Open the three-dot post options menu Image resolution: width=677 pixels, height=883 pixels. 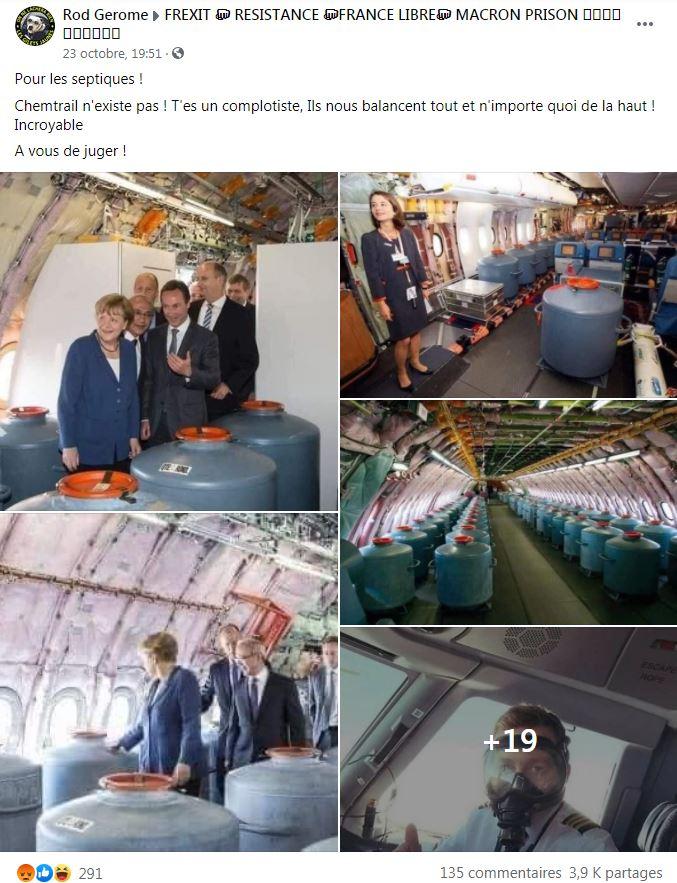click(644, 24)
